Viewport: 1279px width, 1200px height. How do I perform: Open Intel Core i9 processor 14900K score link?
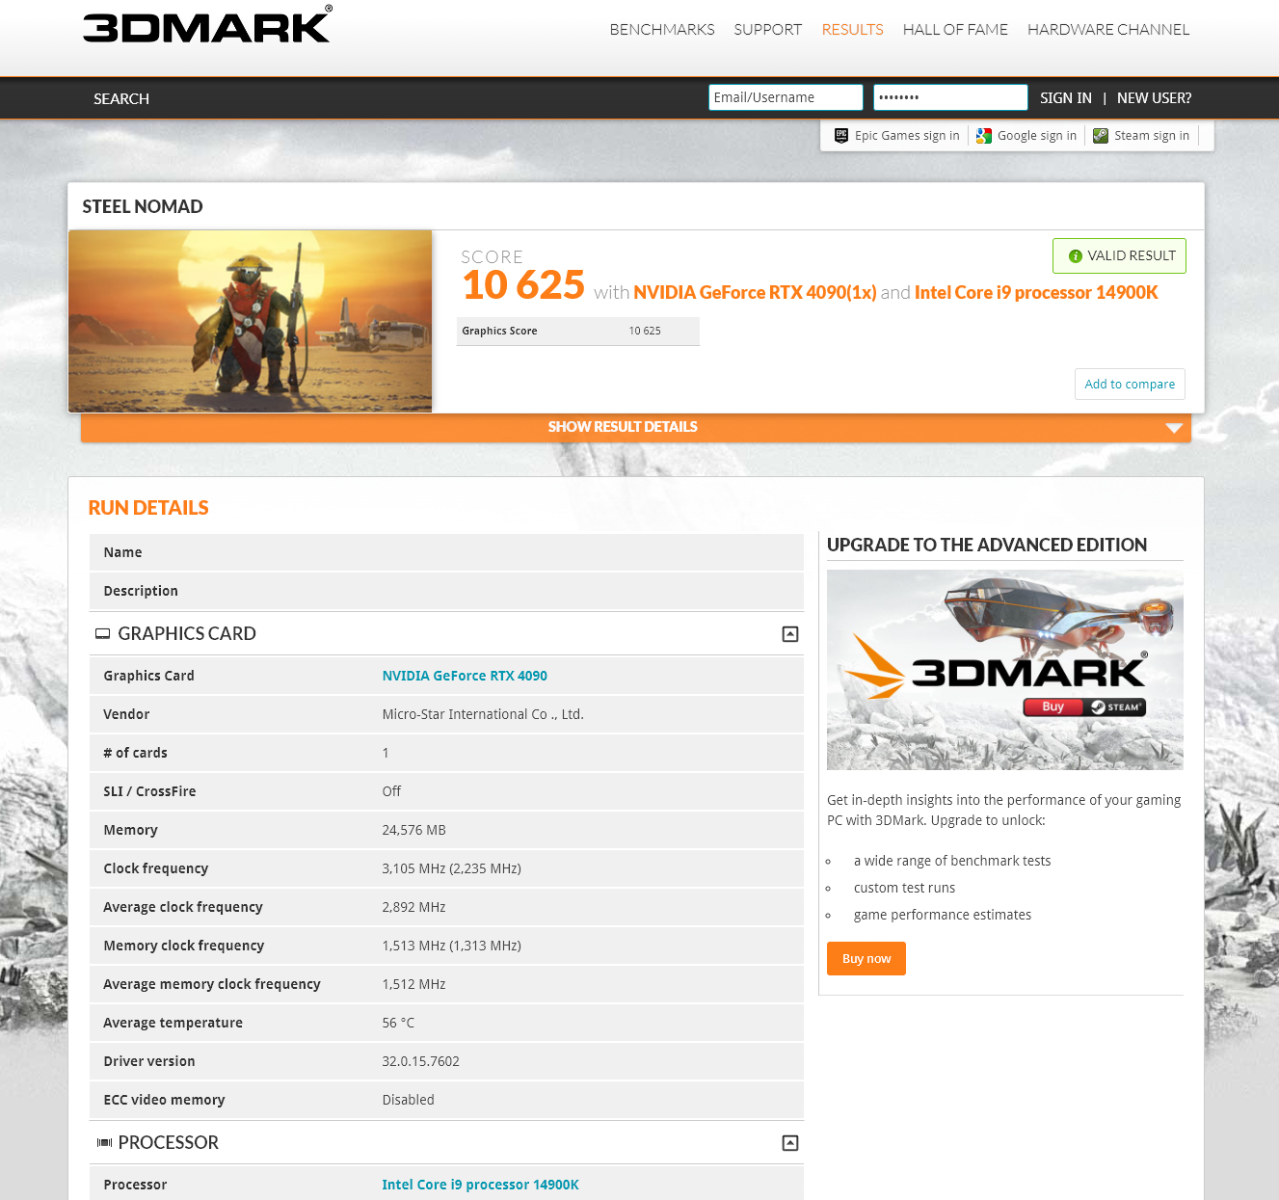point(1036,292)
